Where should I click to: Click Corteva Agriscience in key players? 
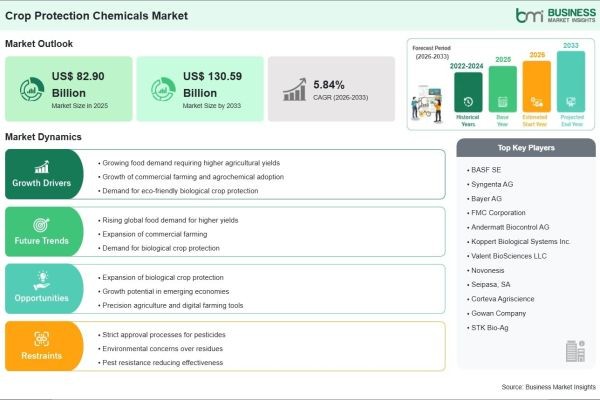[501, 299]
